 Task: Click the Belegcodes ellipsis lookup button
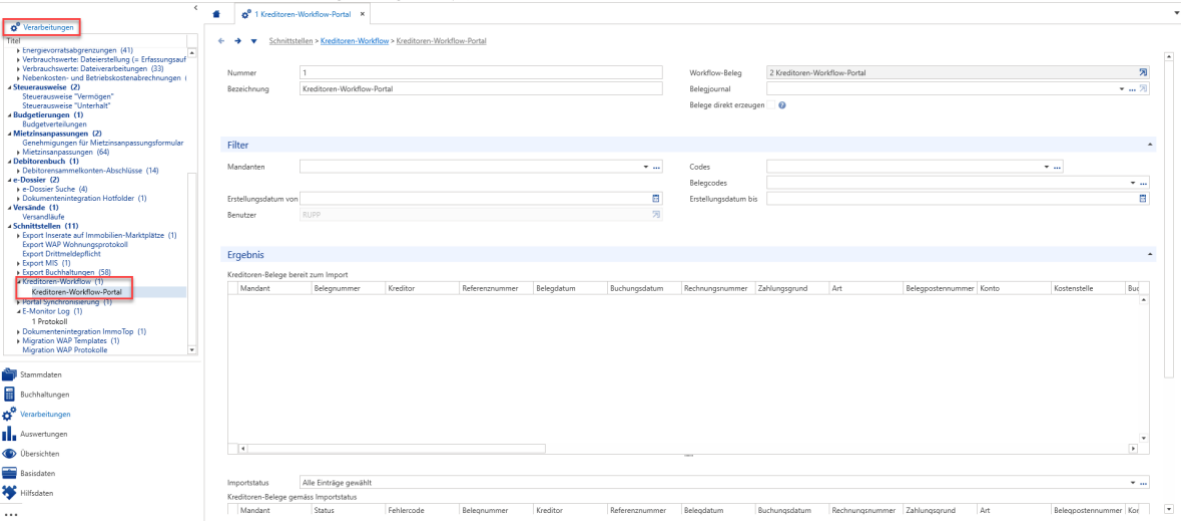(1143, 183)
